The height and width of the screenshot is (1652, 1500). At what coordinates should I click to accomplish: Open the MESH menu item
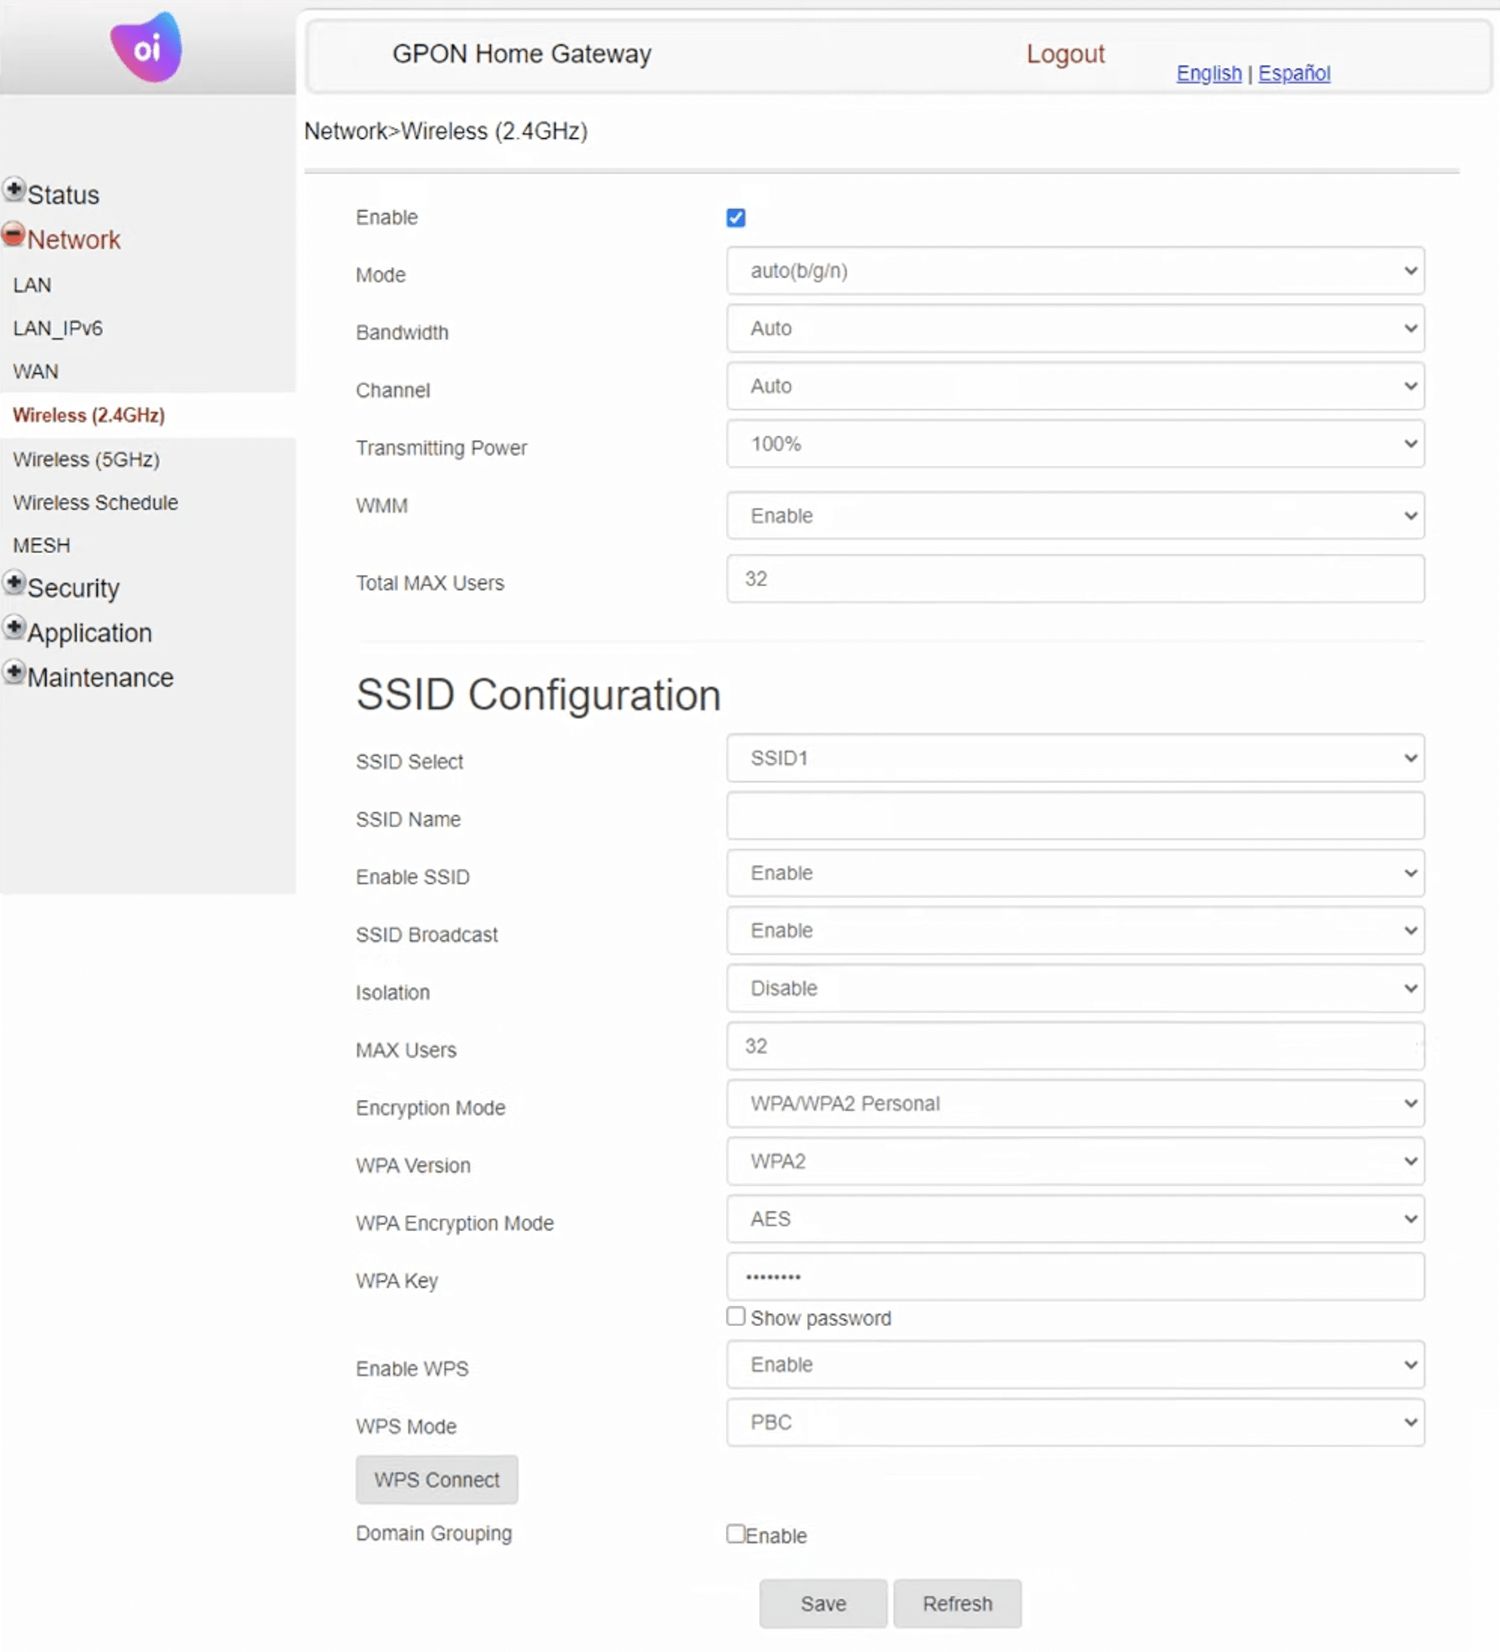tap(42, 546)
